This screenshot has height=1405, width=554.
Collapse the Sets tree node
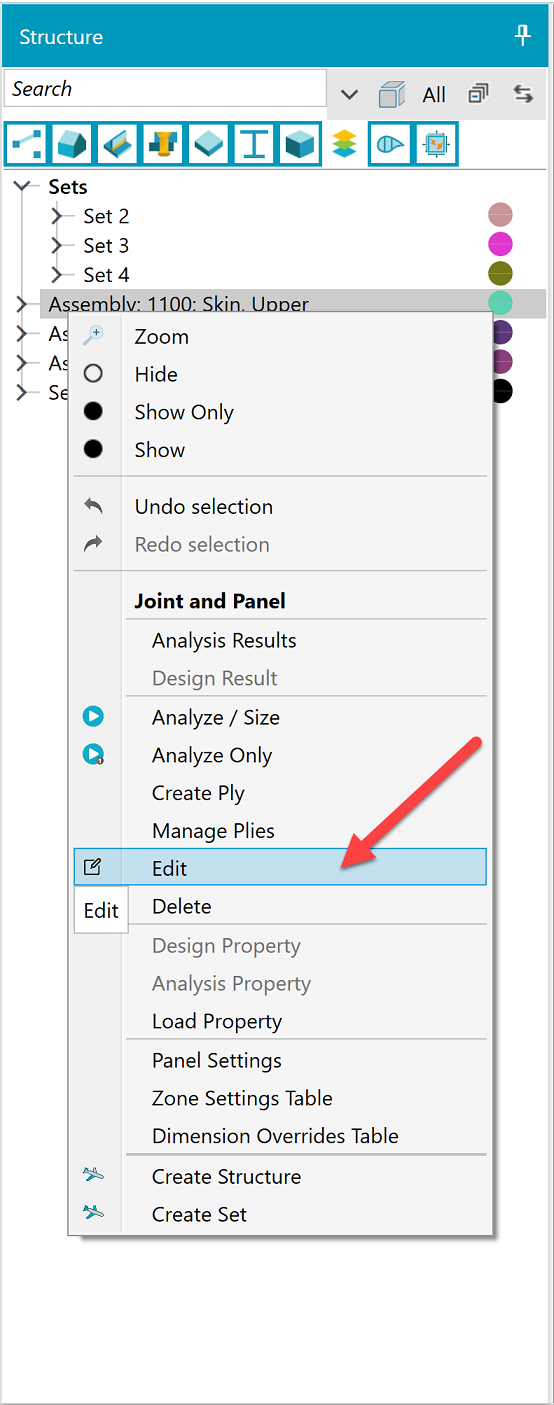(x=23, y=186)
